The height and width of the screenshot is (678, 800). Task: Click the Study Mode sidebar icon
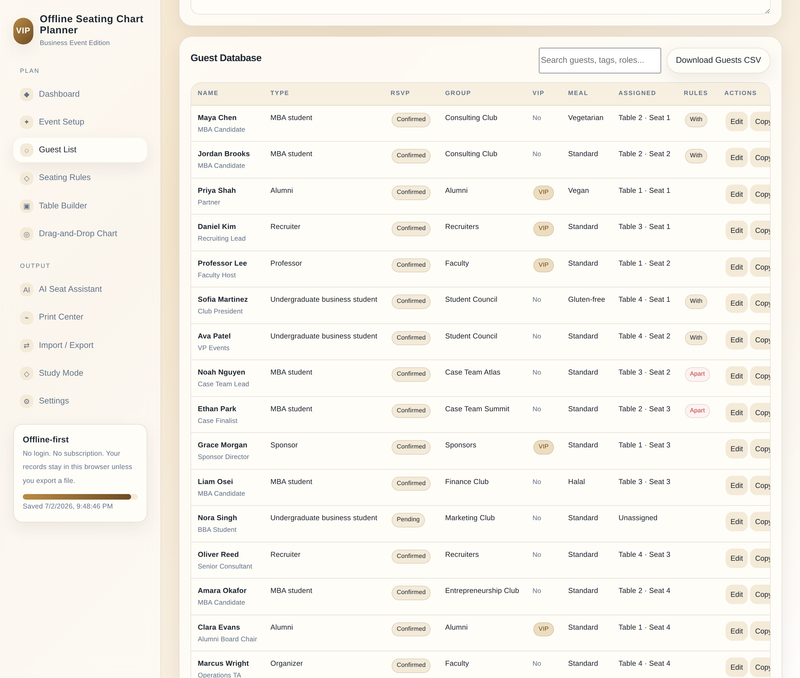[x=27, y=373]
